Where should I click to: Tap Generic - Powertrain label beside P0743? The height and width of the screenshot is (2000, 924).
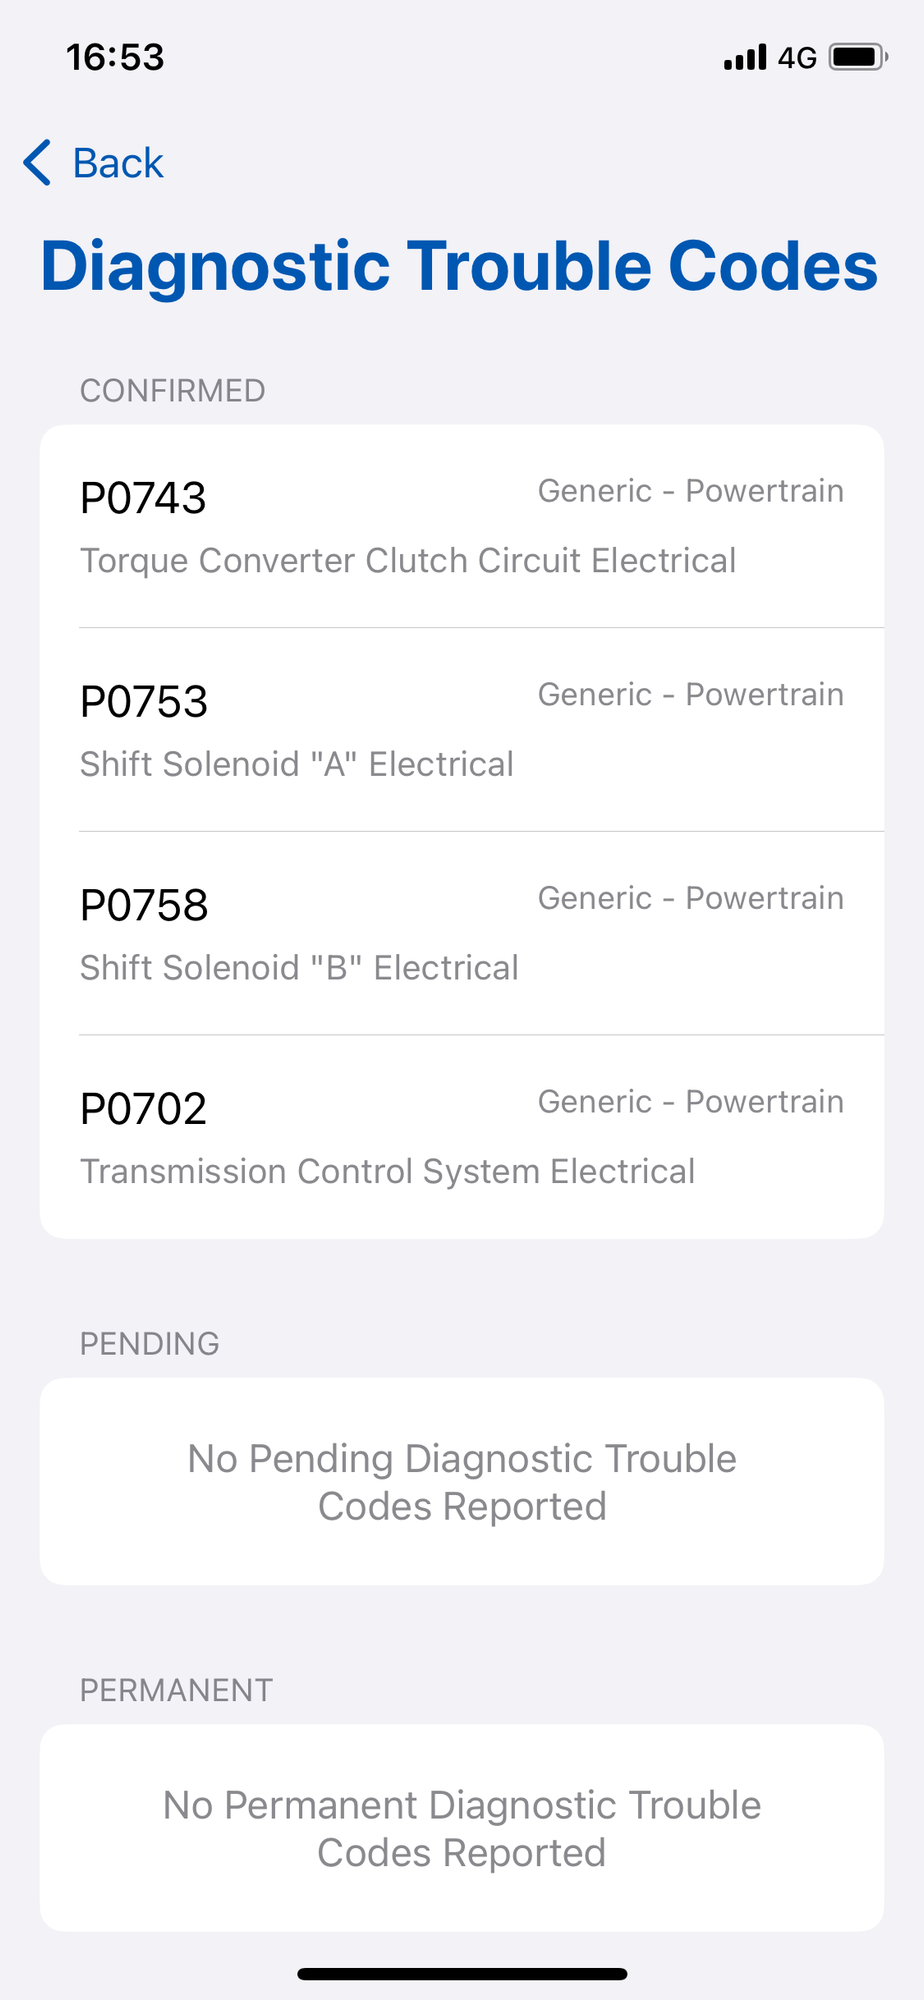click(690, 491)
